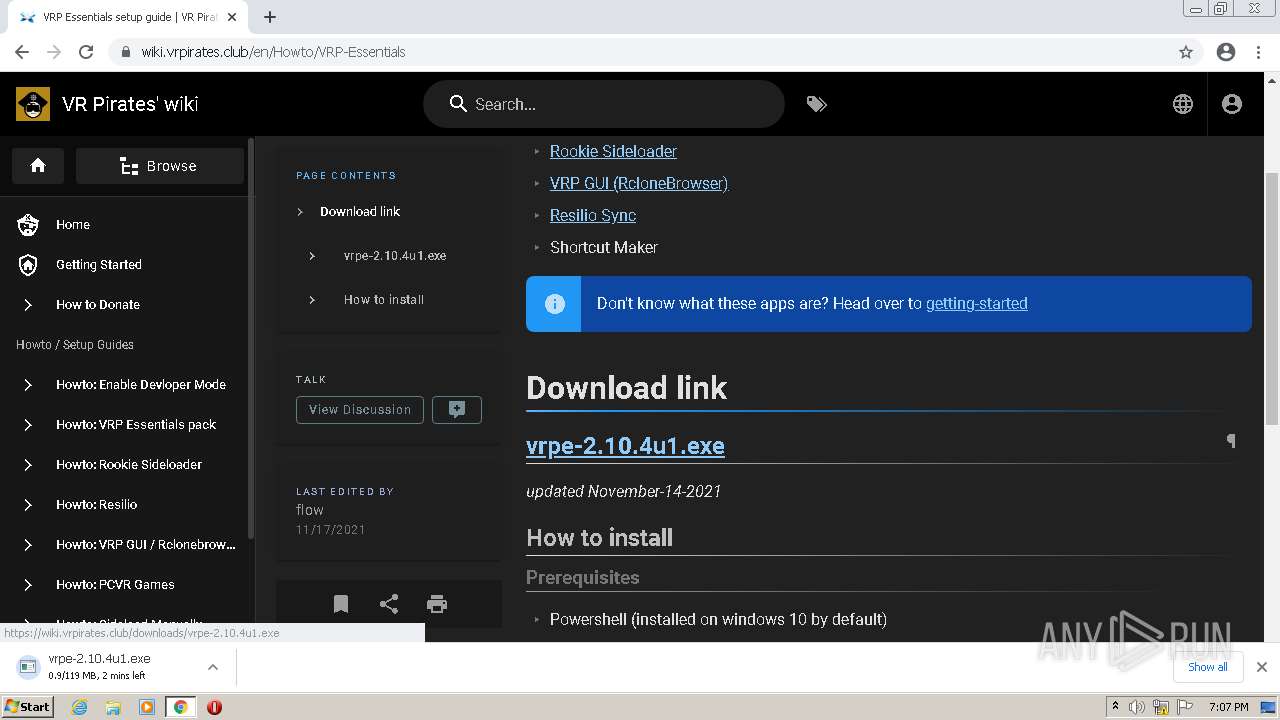Open the Resilio Sync link
Image resolution: width=1280 pixels, height=720 pixels.
point(593,216)
